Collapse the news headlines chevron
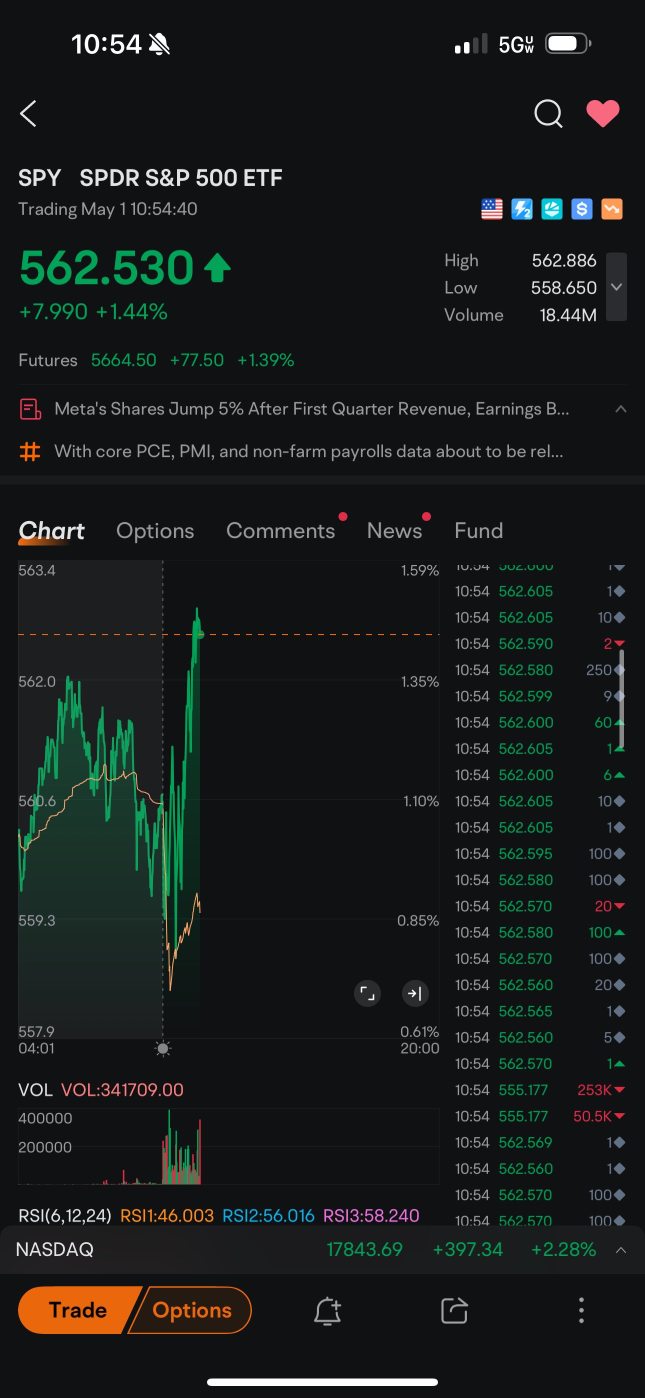 620,409
